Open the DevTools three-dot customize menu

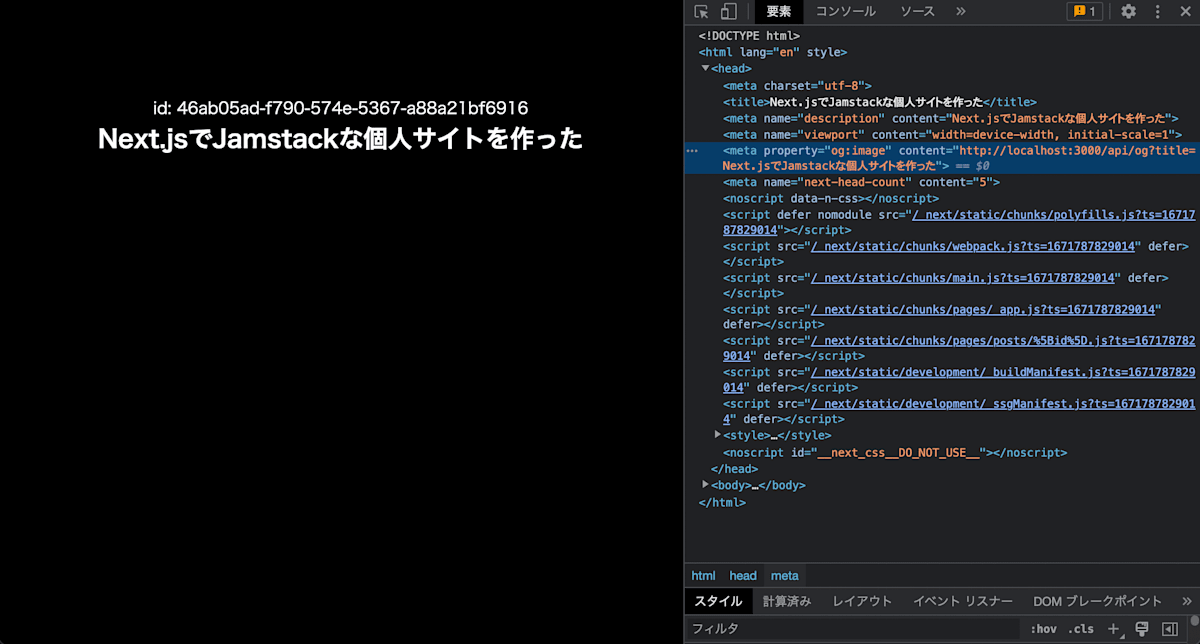pos(1158,12)
